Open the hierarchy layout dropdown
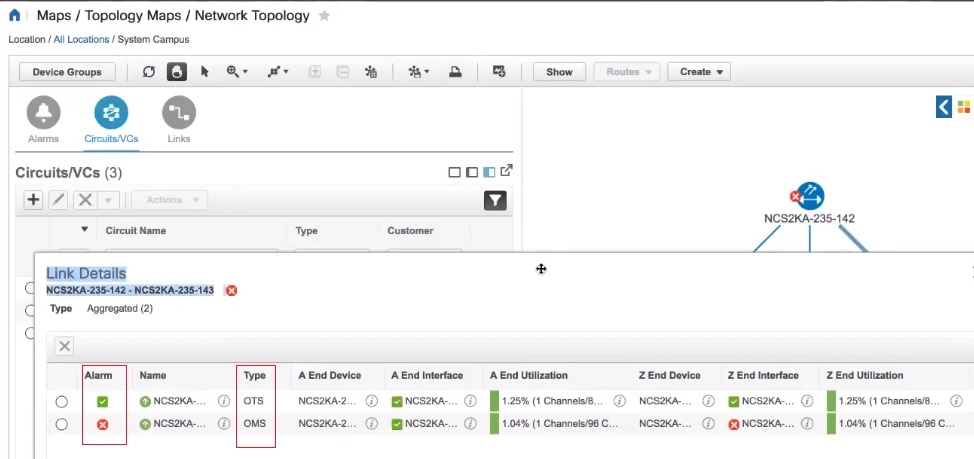This screenshot has height=459, width=974. pyautogui.click(x=419, y=72)
